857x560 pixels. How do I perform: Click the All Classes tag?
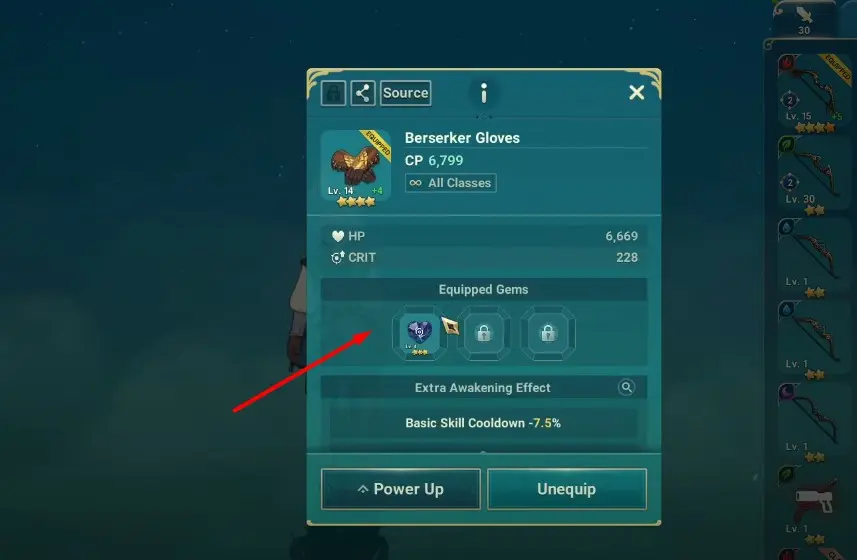pyautogui.click(x=450, y=183)
